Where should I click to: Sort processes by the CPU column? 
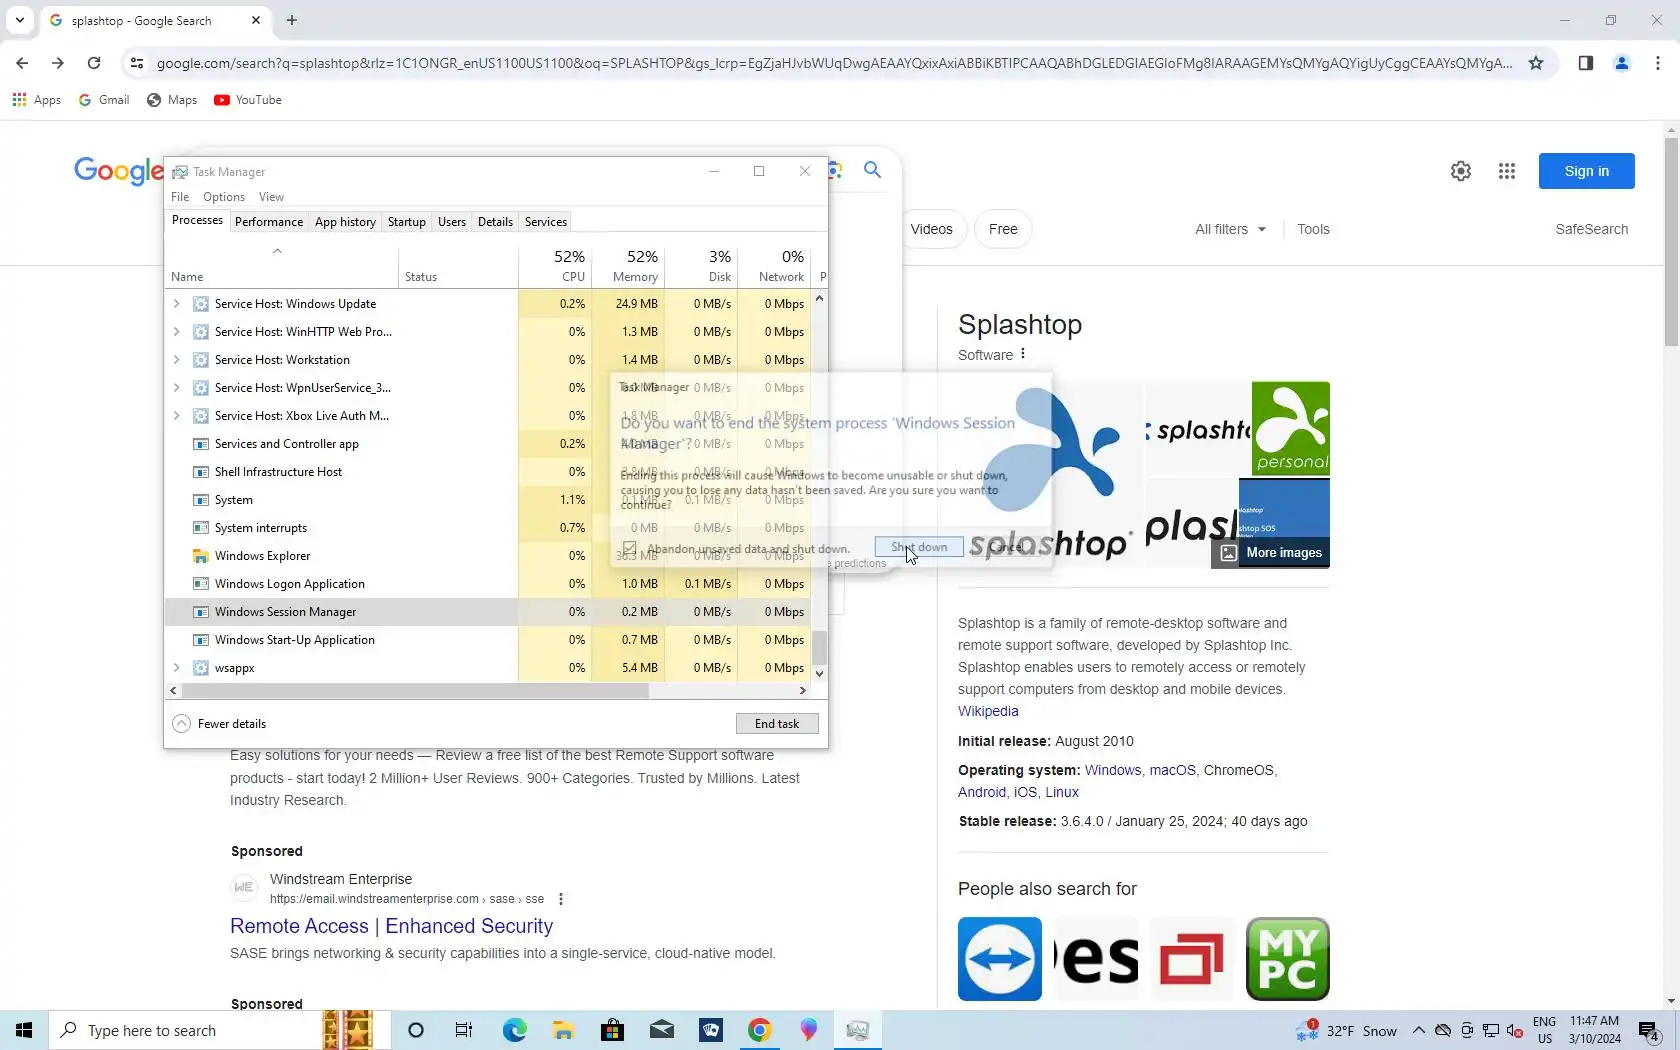click(x=555, y=266)
